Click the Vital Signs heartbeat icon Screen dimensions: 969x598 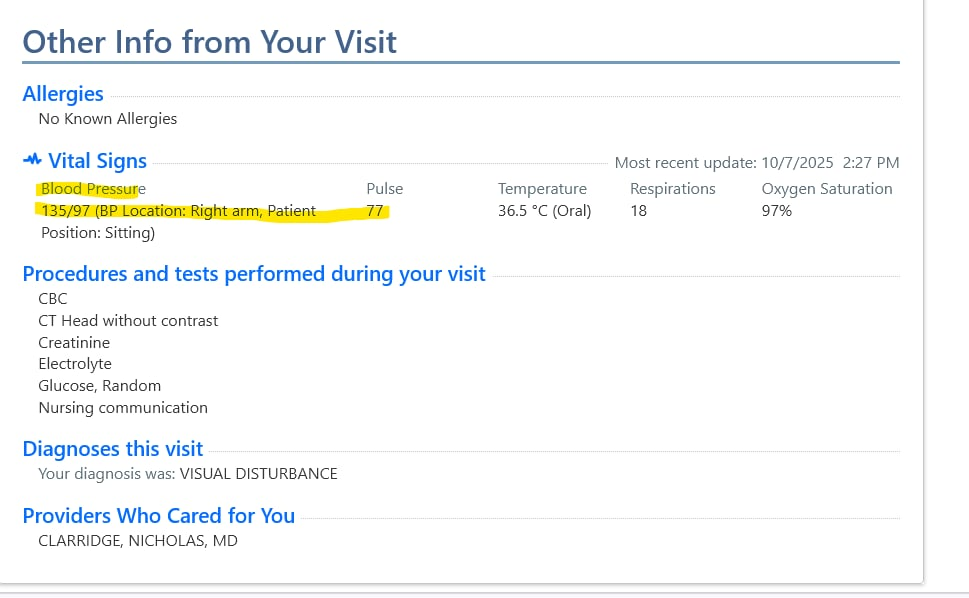point(32,160)
